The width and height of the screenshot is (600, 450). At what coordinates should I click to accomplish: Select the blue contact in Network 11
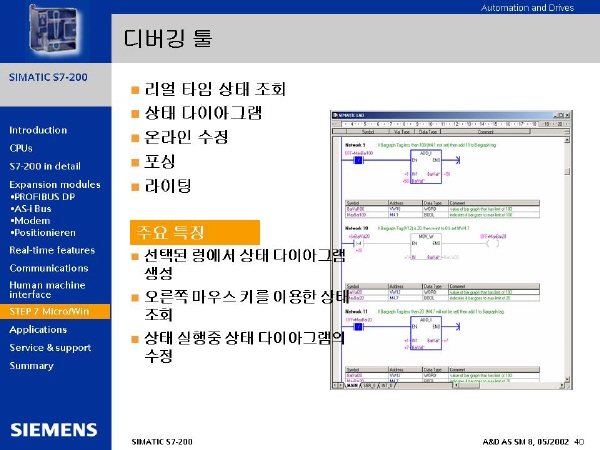[358, 327]
